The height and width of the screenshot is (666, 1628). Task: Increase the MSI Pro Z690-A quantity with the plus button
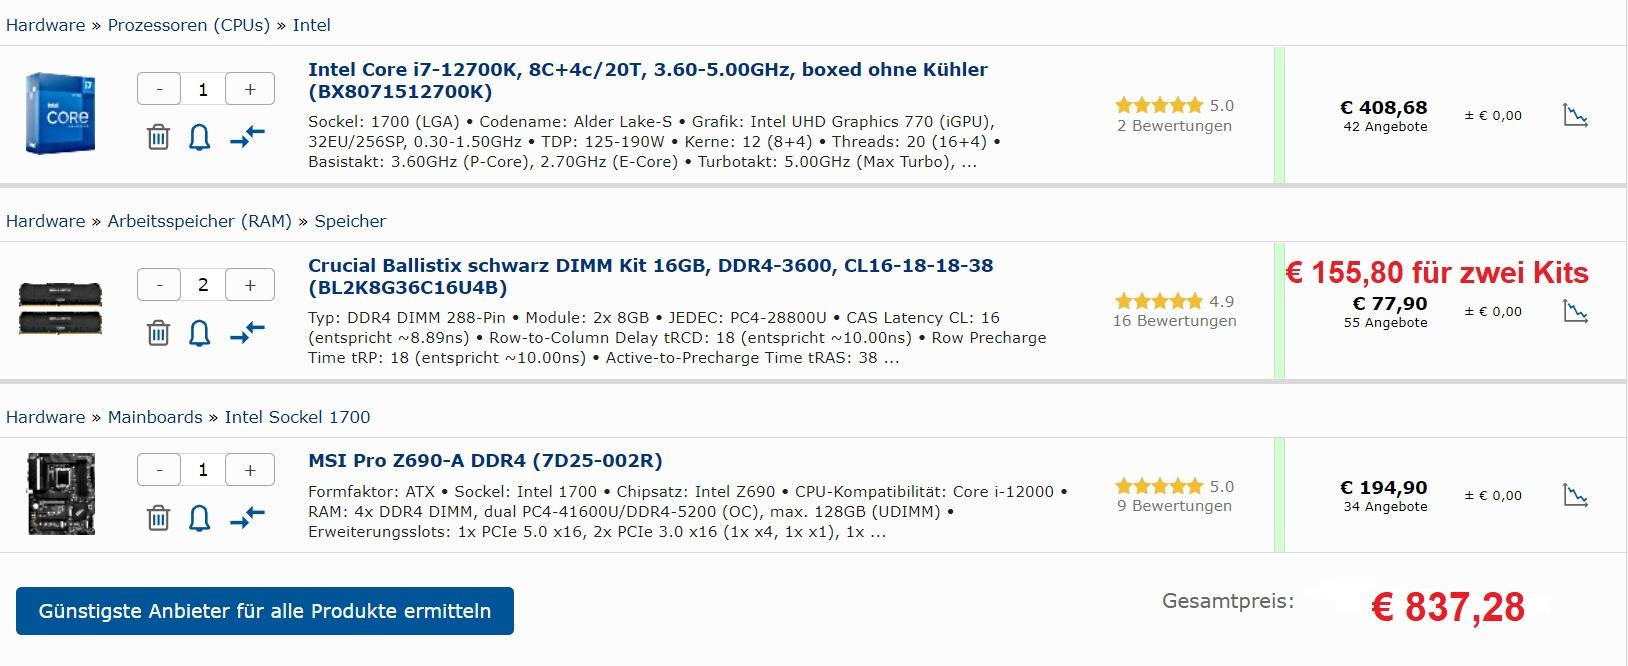coord(250,470)
